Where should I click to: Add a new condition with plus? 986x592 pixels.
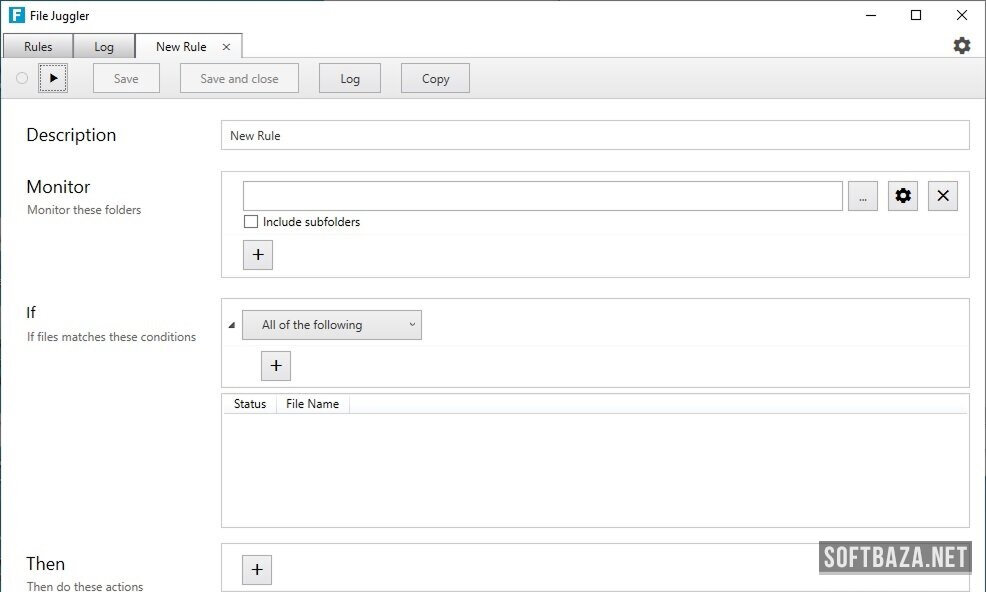tap(276, 366)
